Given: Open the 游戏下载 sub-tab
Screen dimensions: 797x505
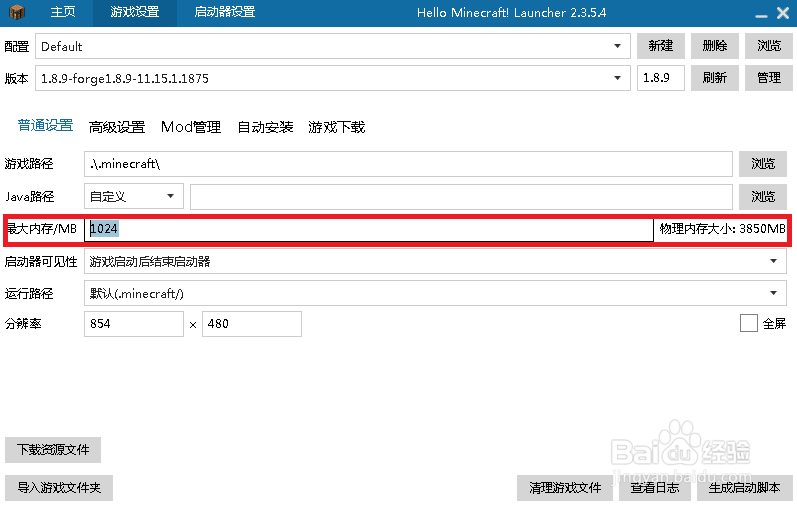Looking at the screenshot, I should pyautogui.click(x=336, y=127).
